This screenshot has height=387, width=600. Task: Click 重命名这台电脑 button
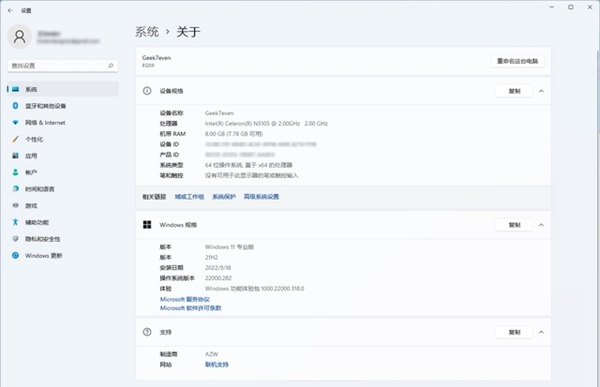coord(517,61)
